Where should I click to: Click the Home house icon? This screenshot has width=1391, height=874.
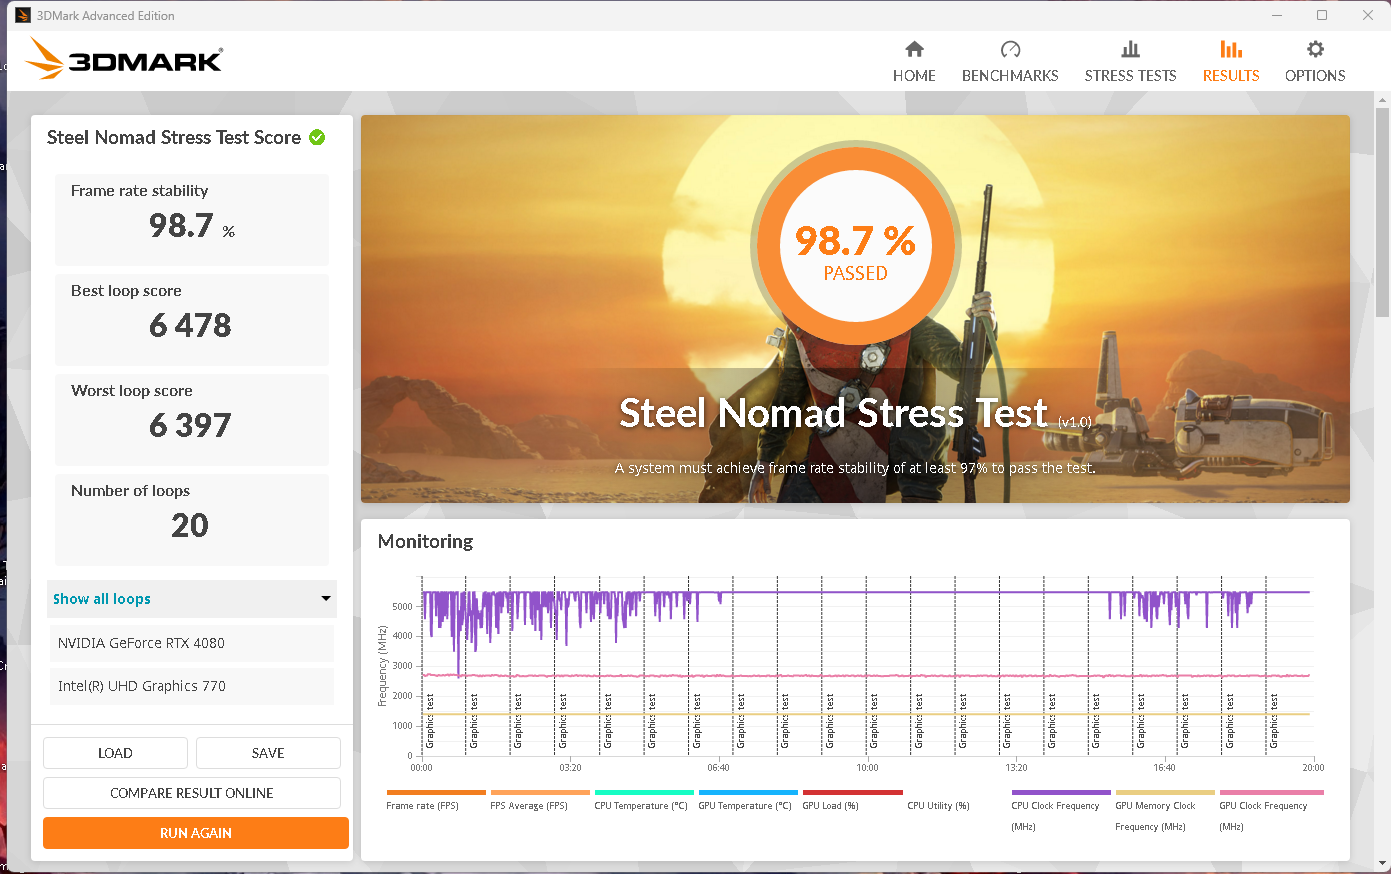tap(914, 49)
